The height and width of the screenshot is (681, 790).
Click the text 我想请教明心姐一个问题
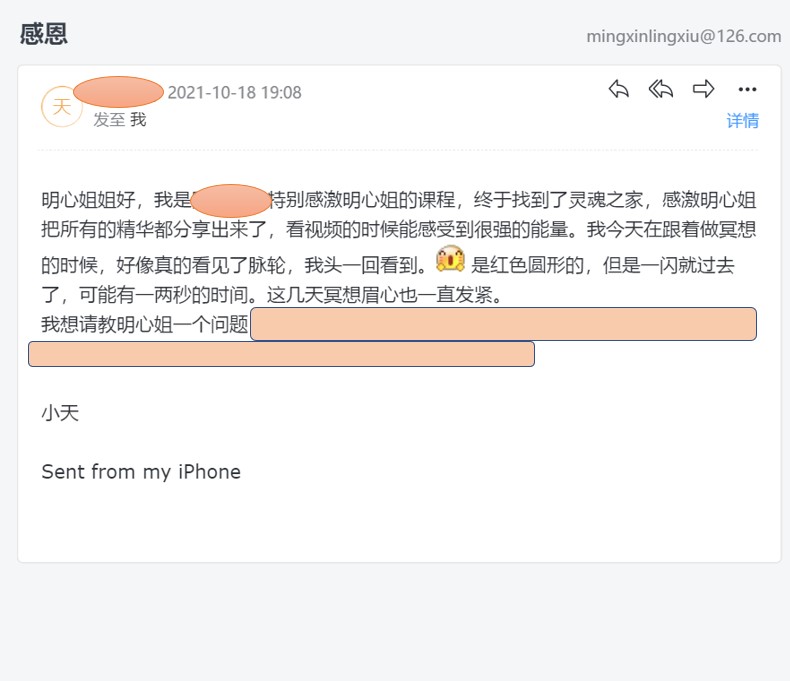pos(145,324)
